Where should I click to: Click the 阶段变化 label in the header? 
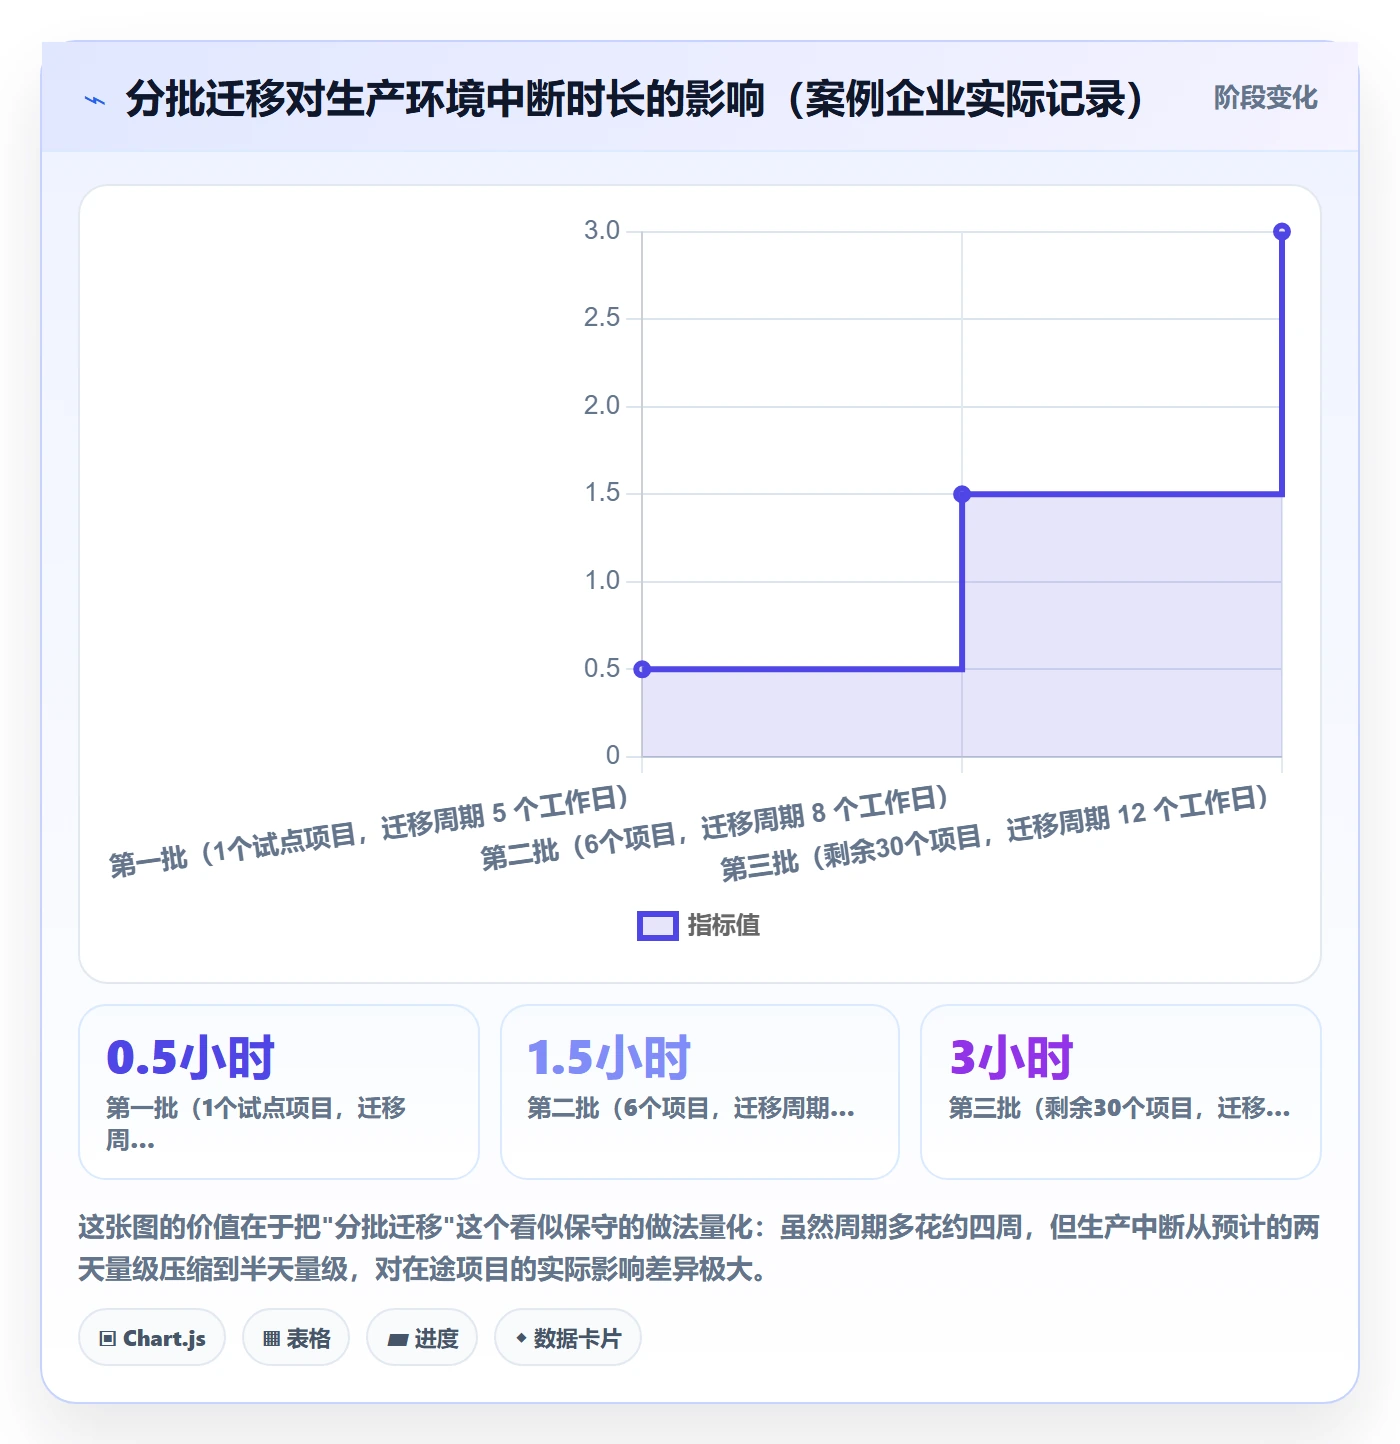coord(1265,98)
